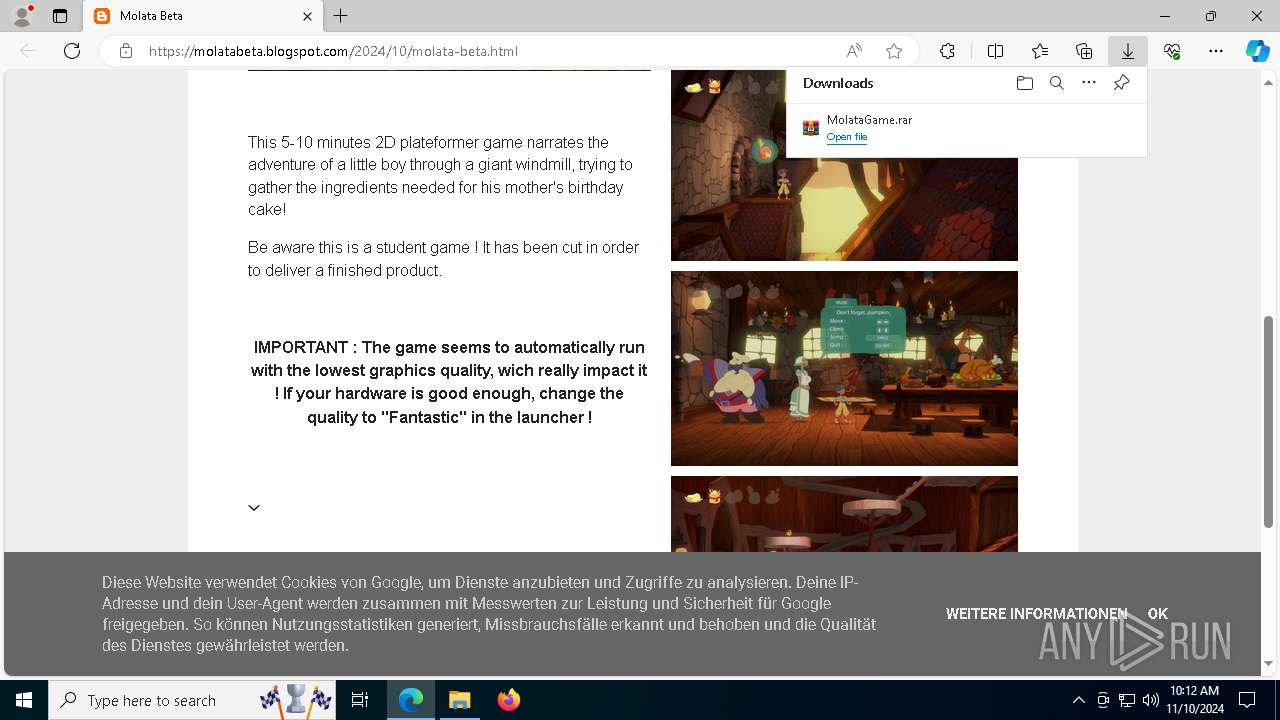This screenshot has height=720, width=1280.
Task: Open network tray icon
Action: pyautogui.click(x=1127, y=700)
